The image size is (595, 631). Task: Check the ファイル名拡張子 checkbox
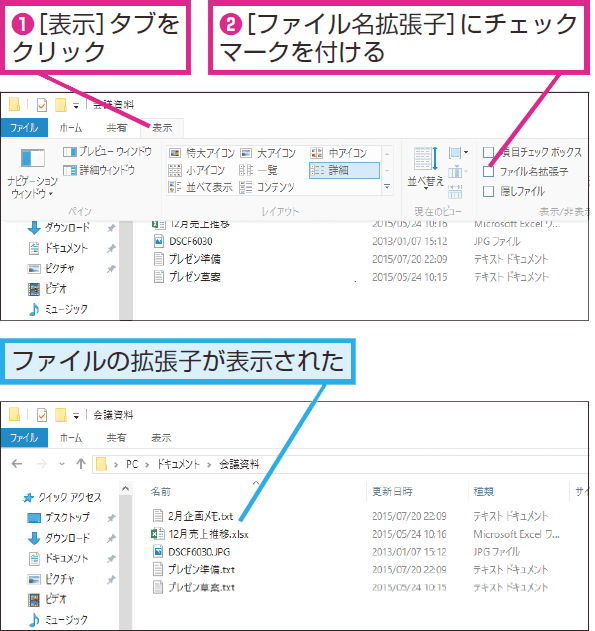488,171
